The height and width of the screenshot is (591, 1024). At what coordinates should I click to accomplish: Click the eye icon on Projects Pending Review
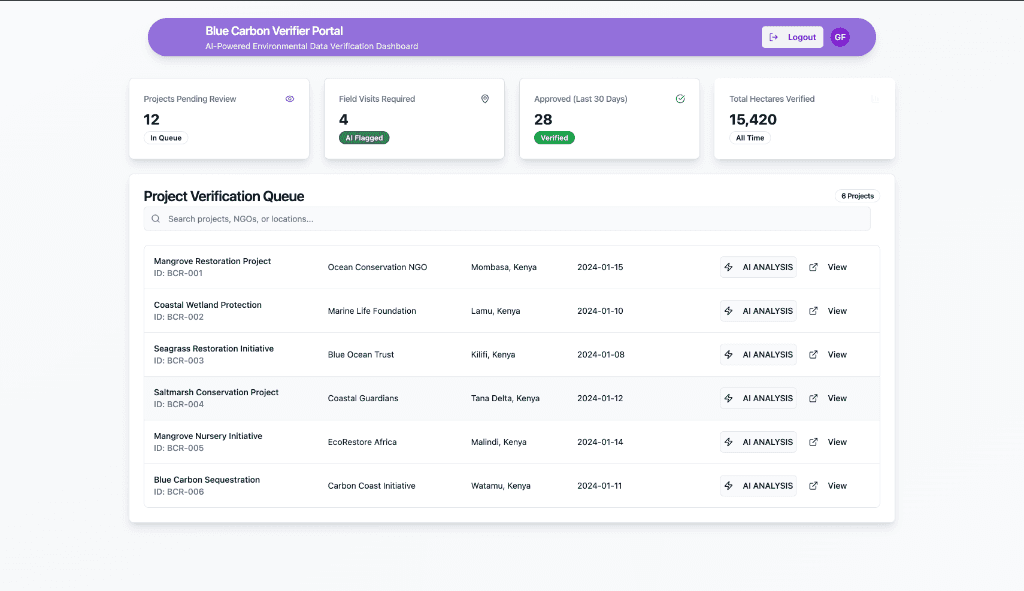(x=290, y=99)
